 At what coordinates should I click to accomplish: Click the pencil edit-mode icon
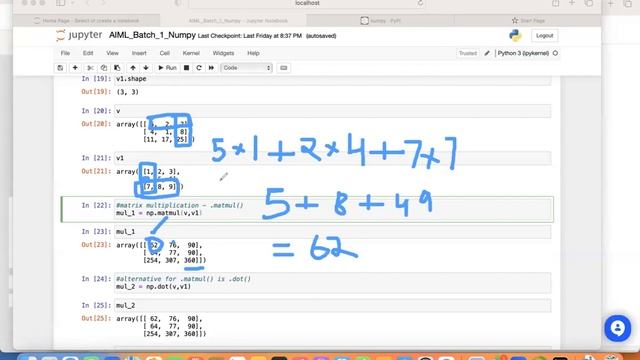(487, 53)
